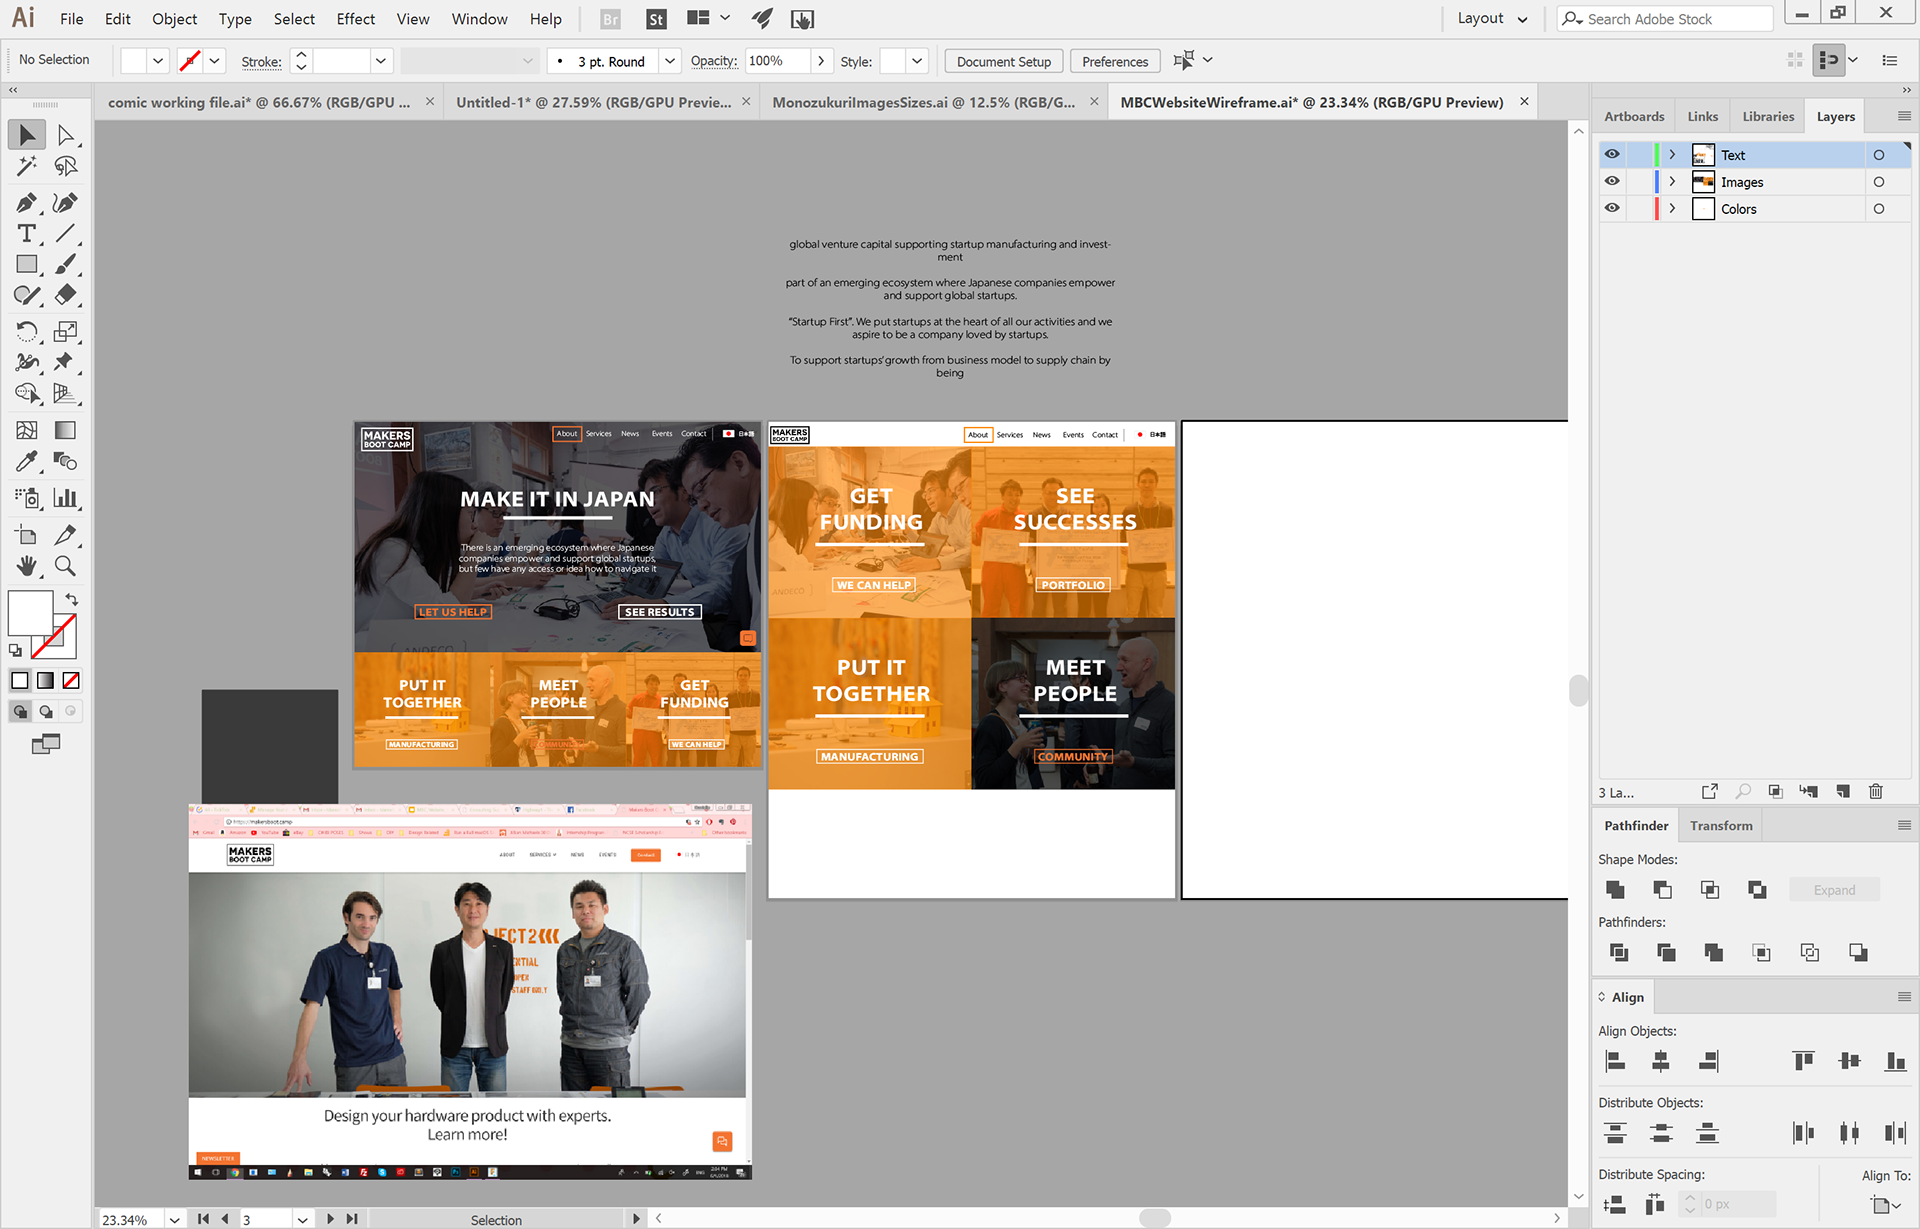
Task: Pick the Magic Wand tool
Action: [27, 166]
